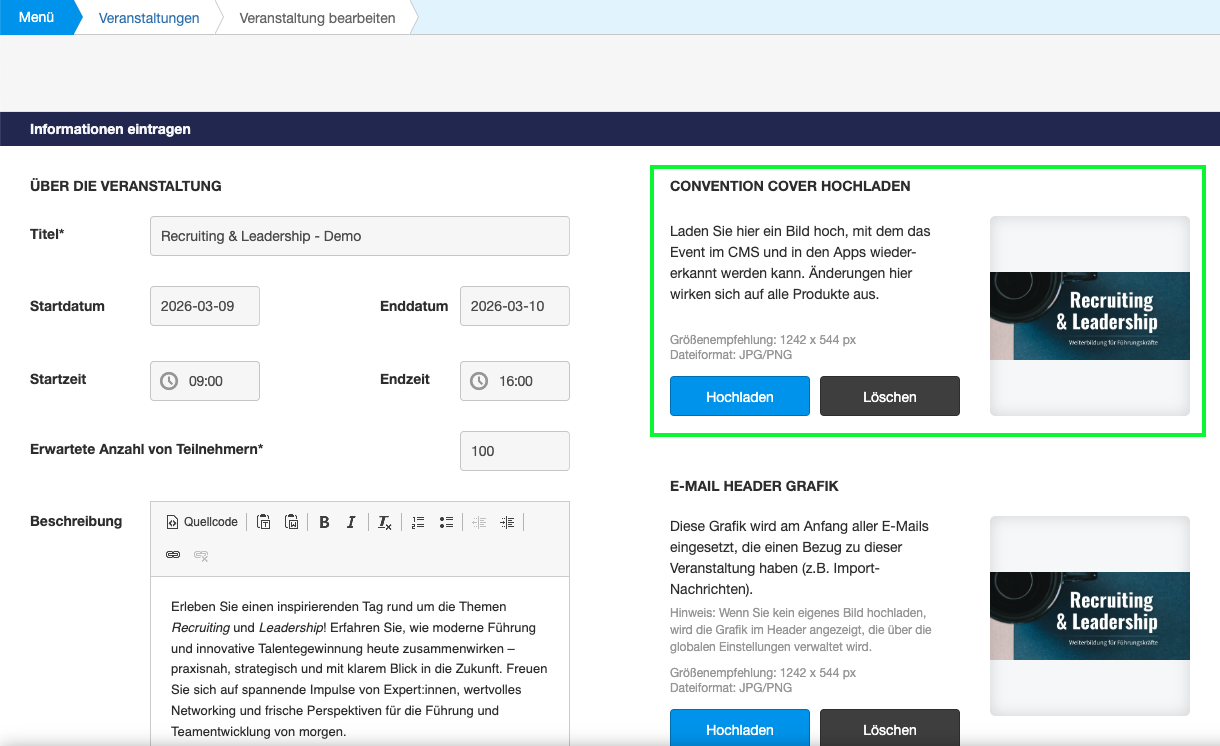Click the expected participants number field

(x=515, y=451)
